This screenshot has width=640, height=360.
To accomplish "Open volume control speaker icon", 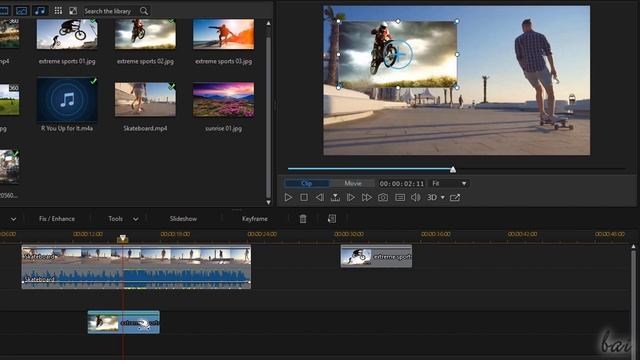I will tap(416, 198).
